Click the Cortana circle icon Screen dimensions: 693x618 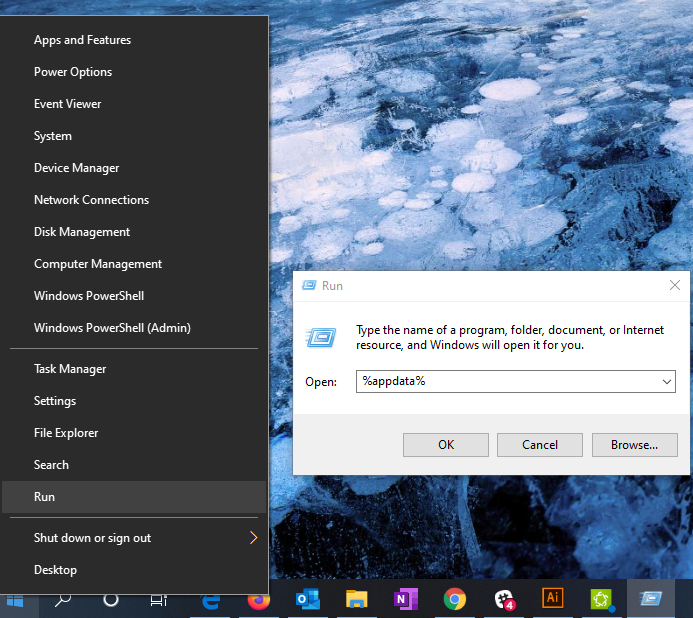coord(111,600)
